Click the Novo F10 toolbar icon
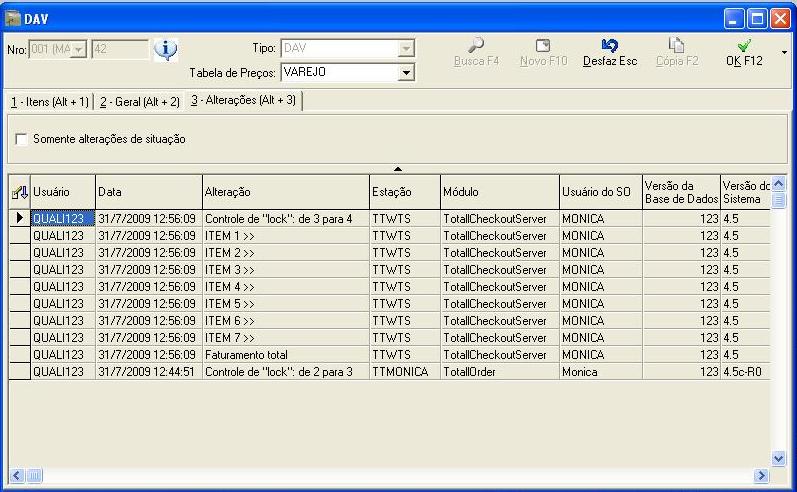 543,46
